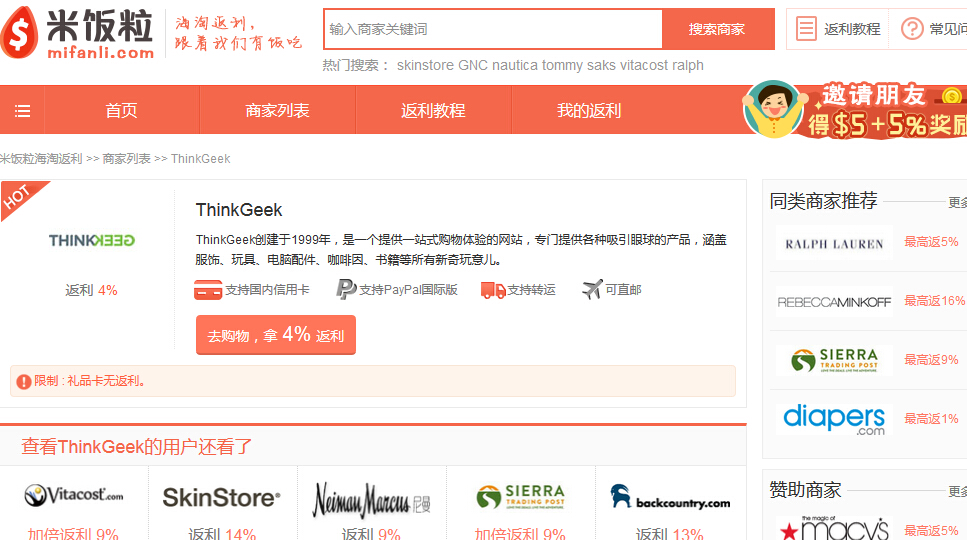Click the 搜索商家 search button
Image resolution: width=967 pixels, height=540 pixels.
(717, 29)
